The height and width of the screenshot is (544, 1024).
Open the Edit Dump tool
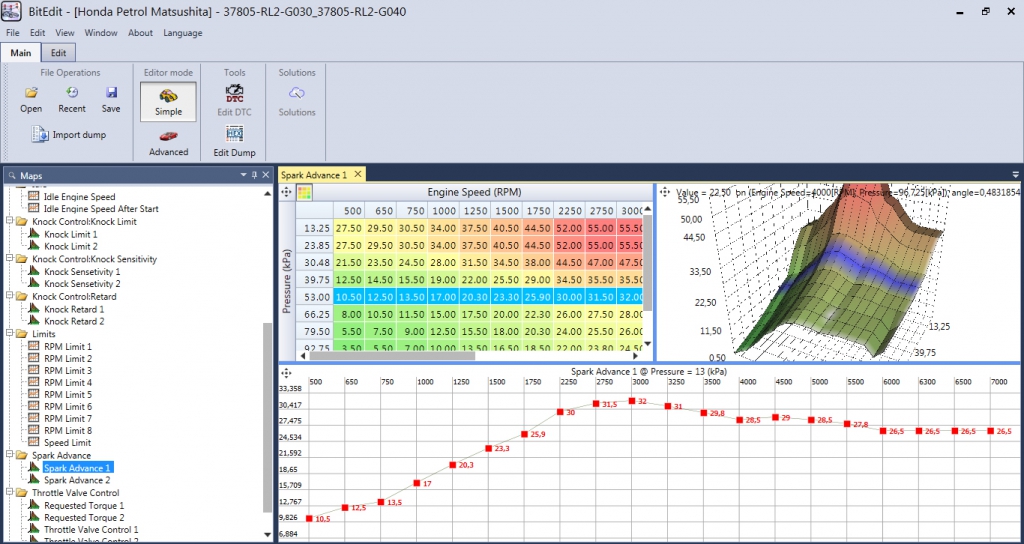coord(234,142)
